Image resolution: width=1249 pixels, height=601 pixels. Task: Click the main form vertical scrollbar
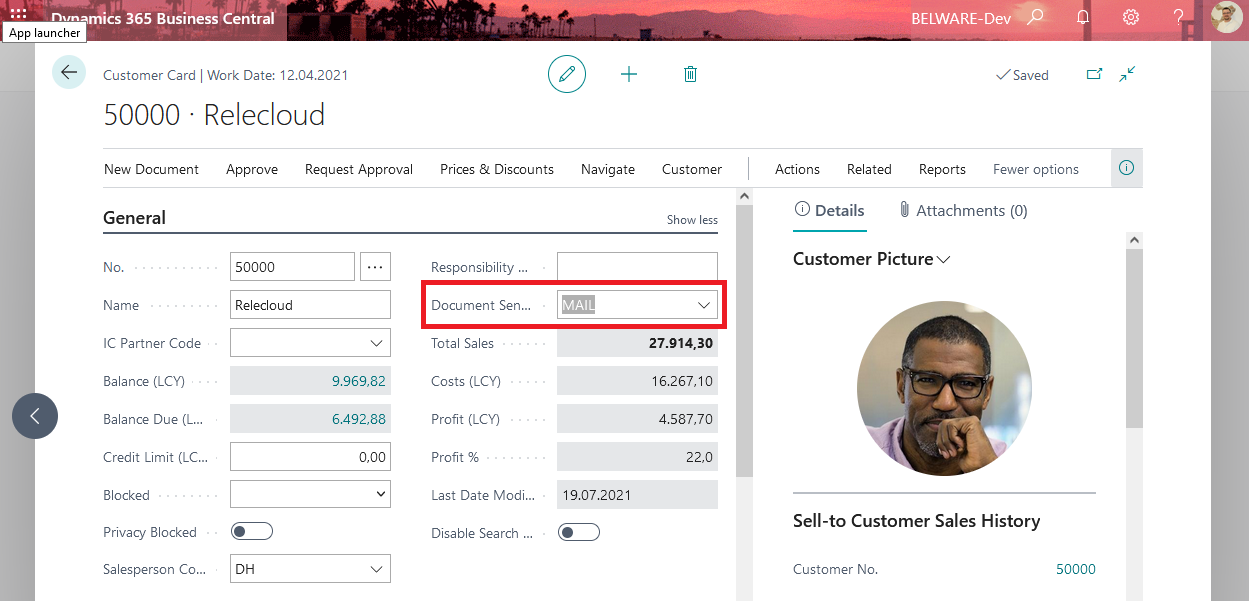click(x=744, y=340)
